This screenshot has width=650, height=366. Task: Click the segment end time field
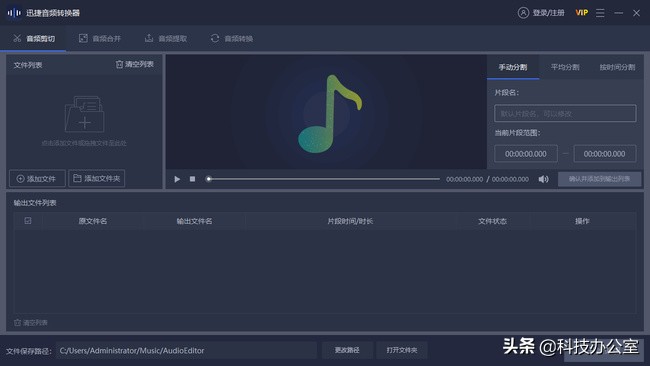[604, 154]
